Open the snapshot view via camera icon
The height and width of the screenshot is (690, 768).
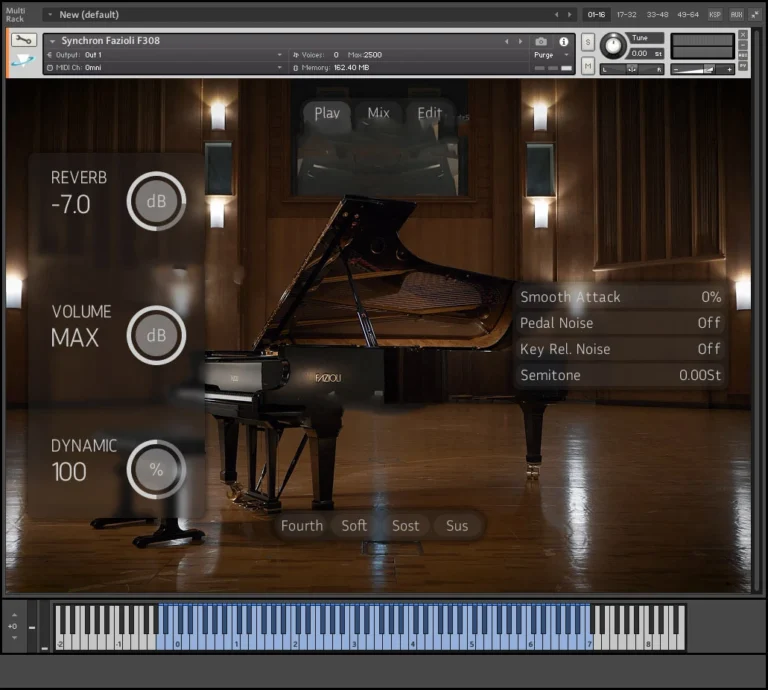[541, 42]
